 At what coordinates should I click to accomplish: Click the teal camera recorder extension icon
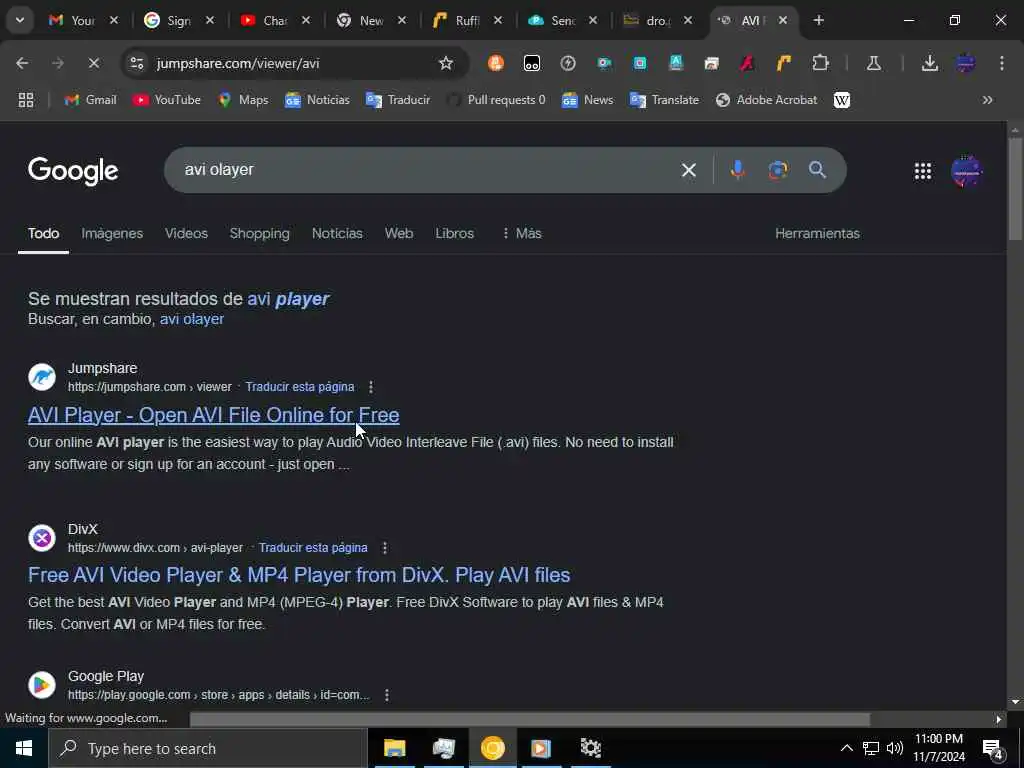point(604,63)
